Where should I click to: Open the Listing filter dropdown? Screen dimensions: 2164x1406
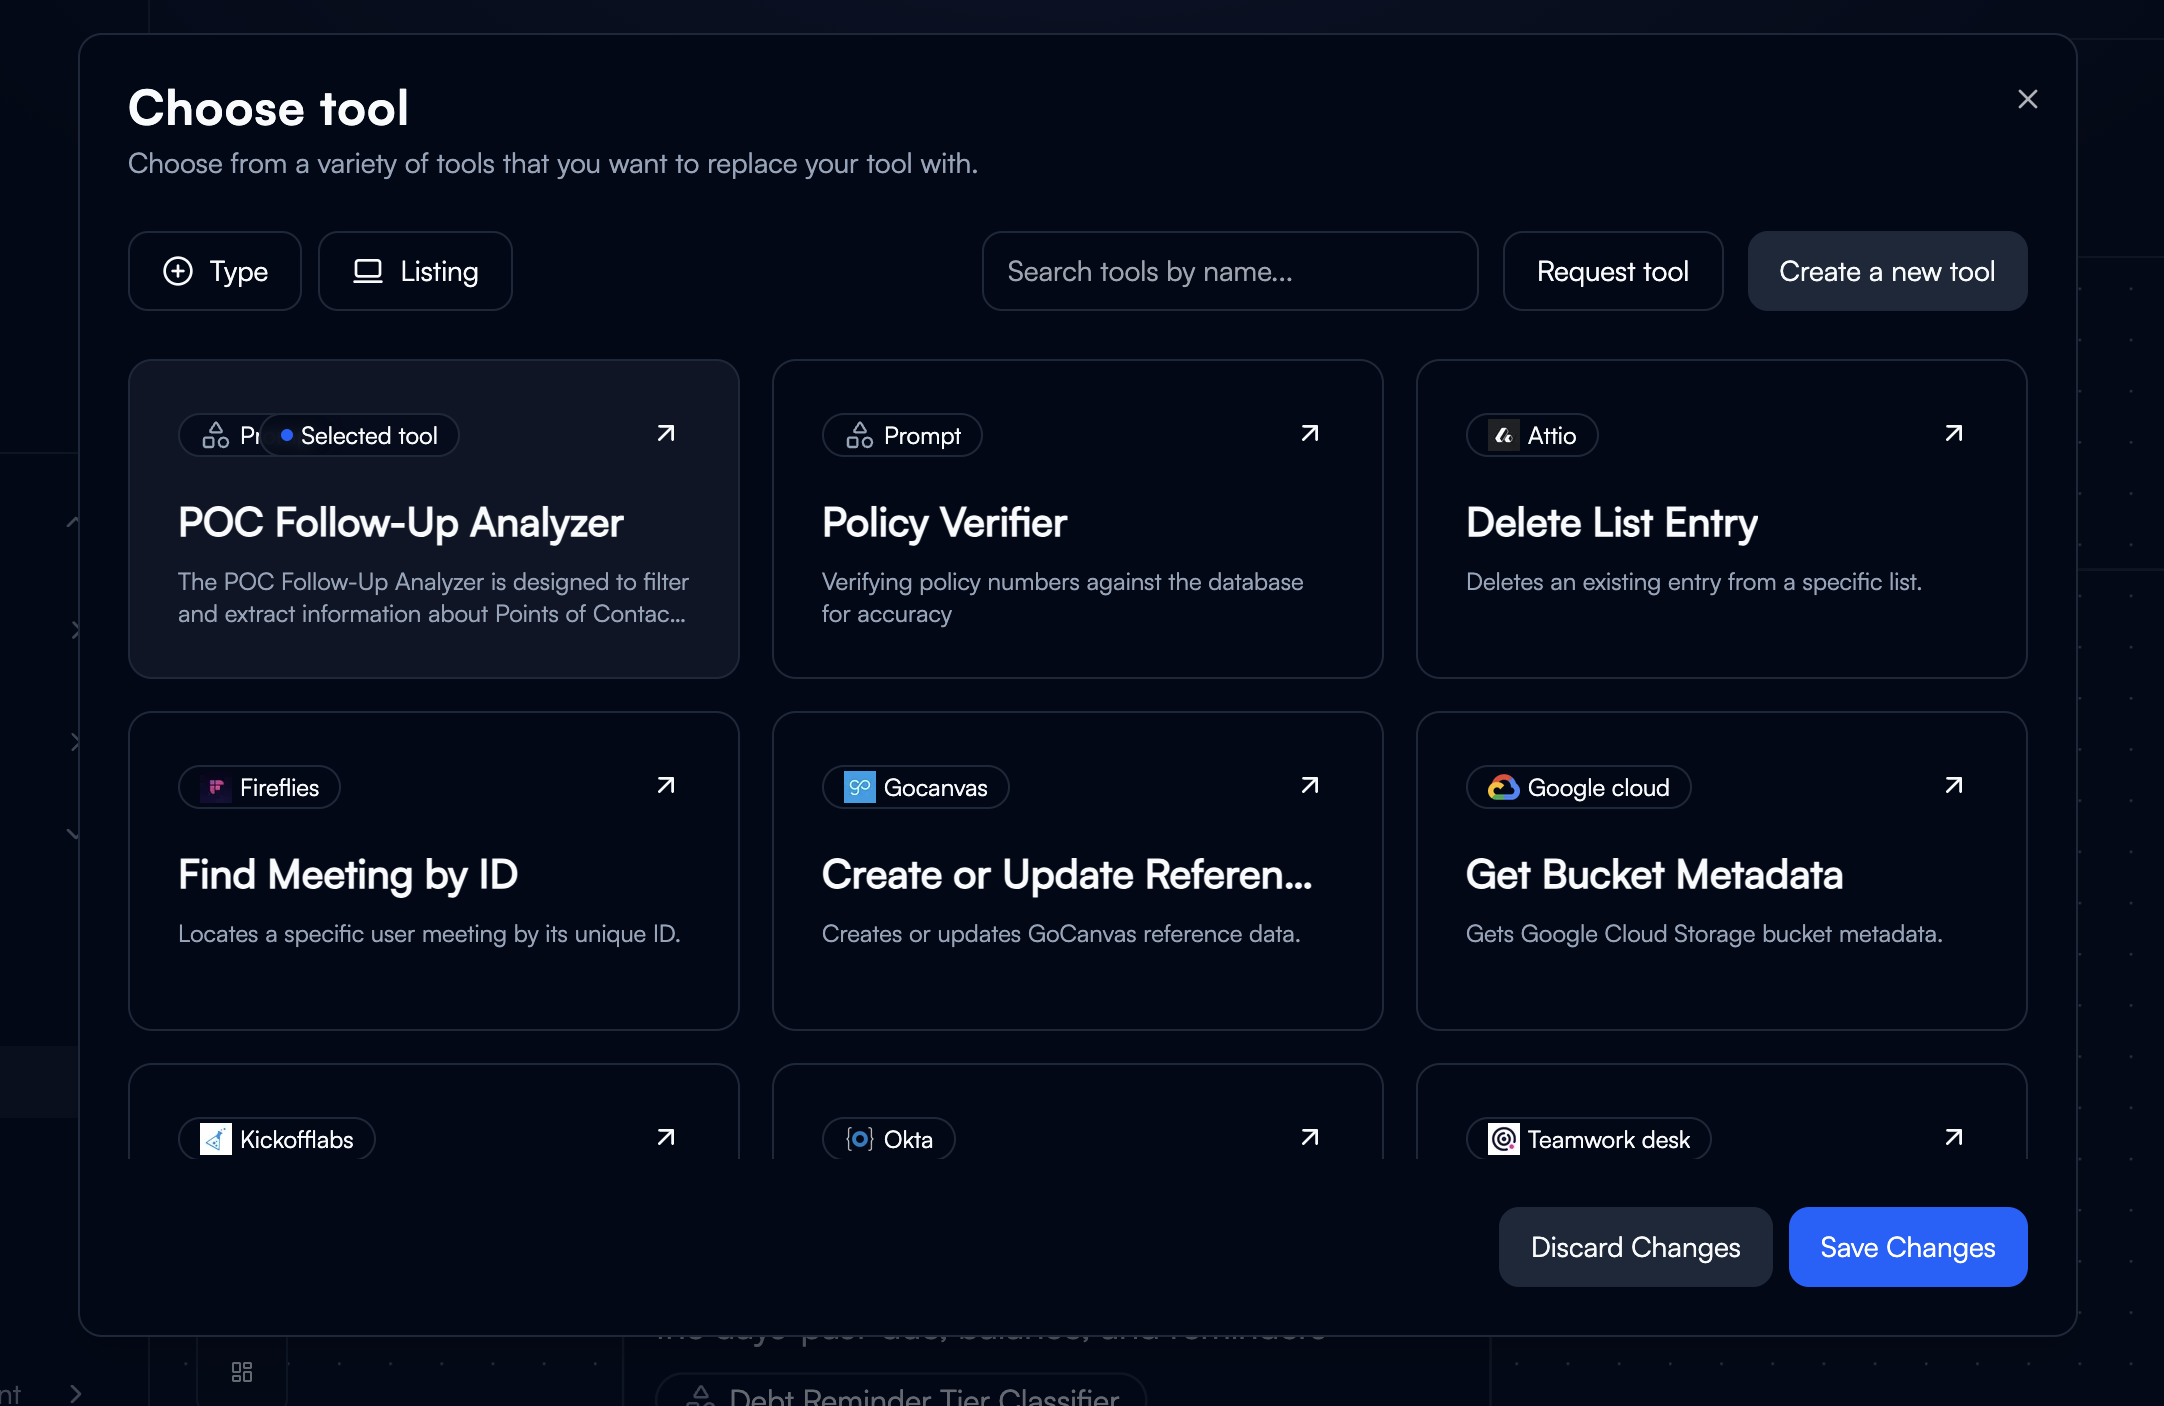[415, 271]
